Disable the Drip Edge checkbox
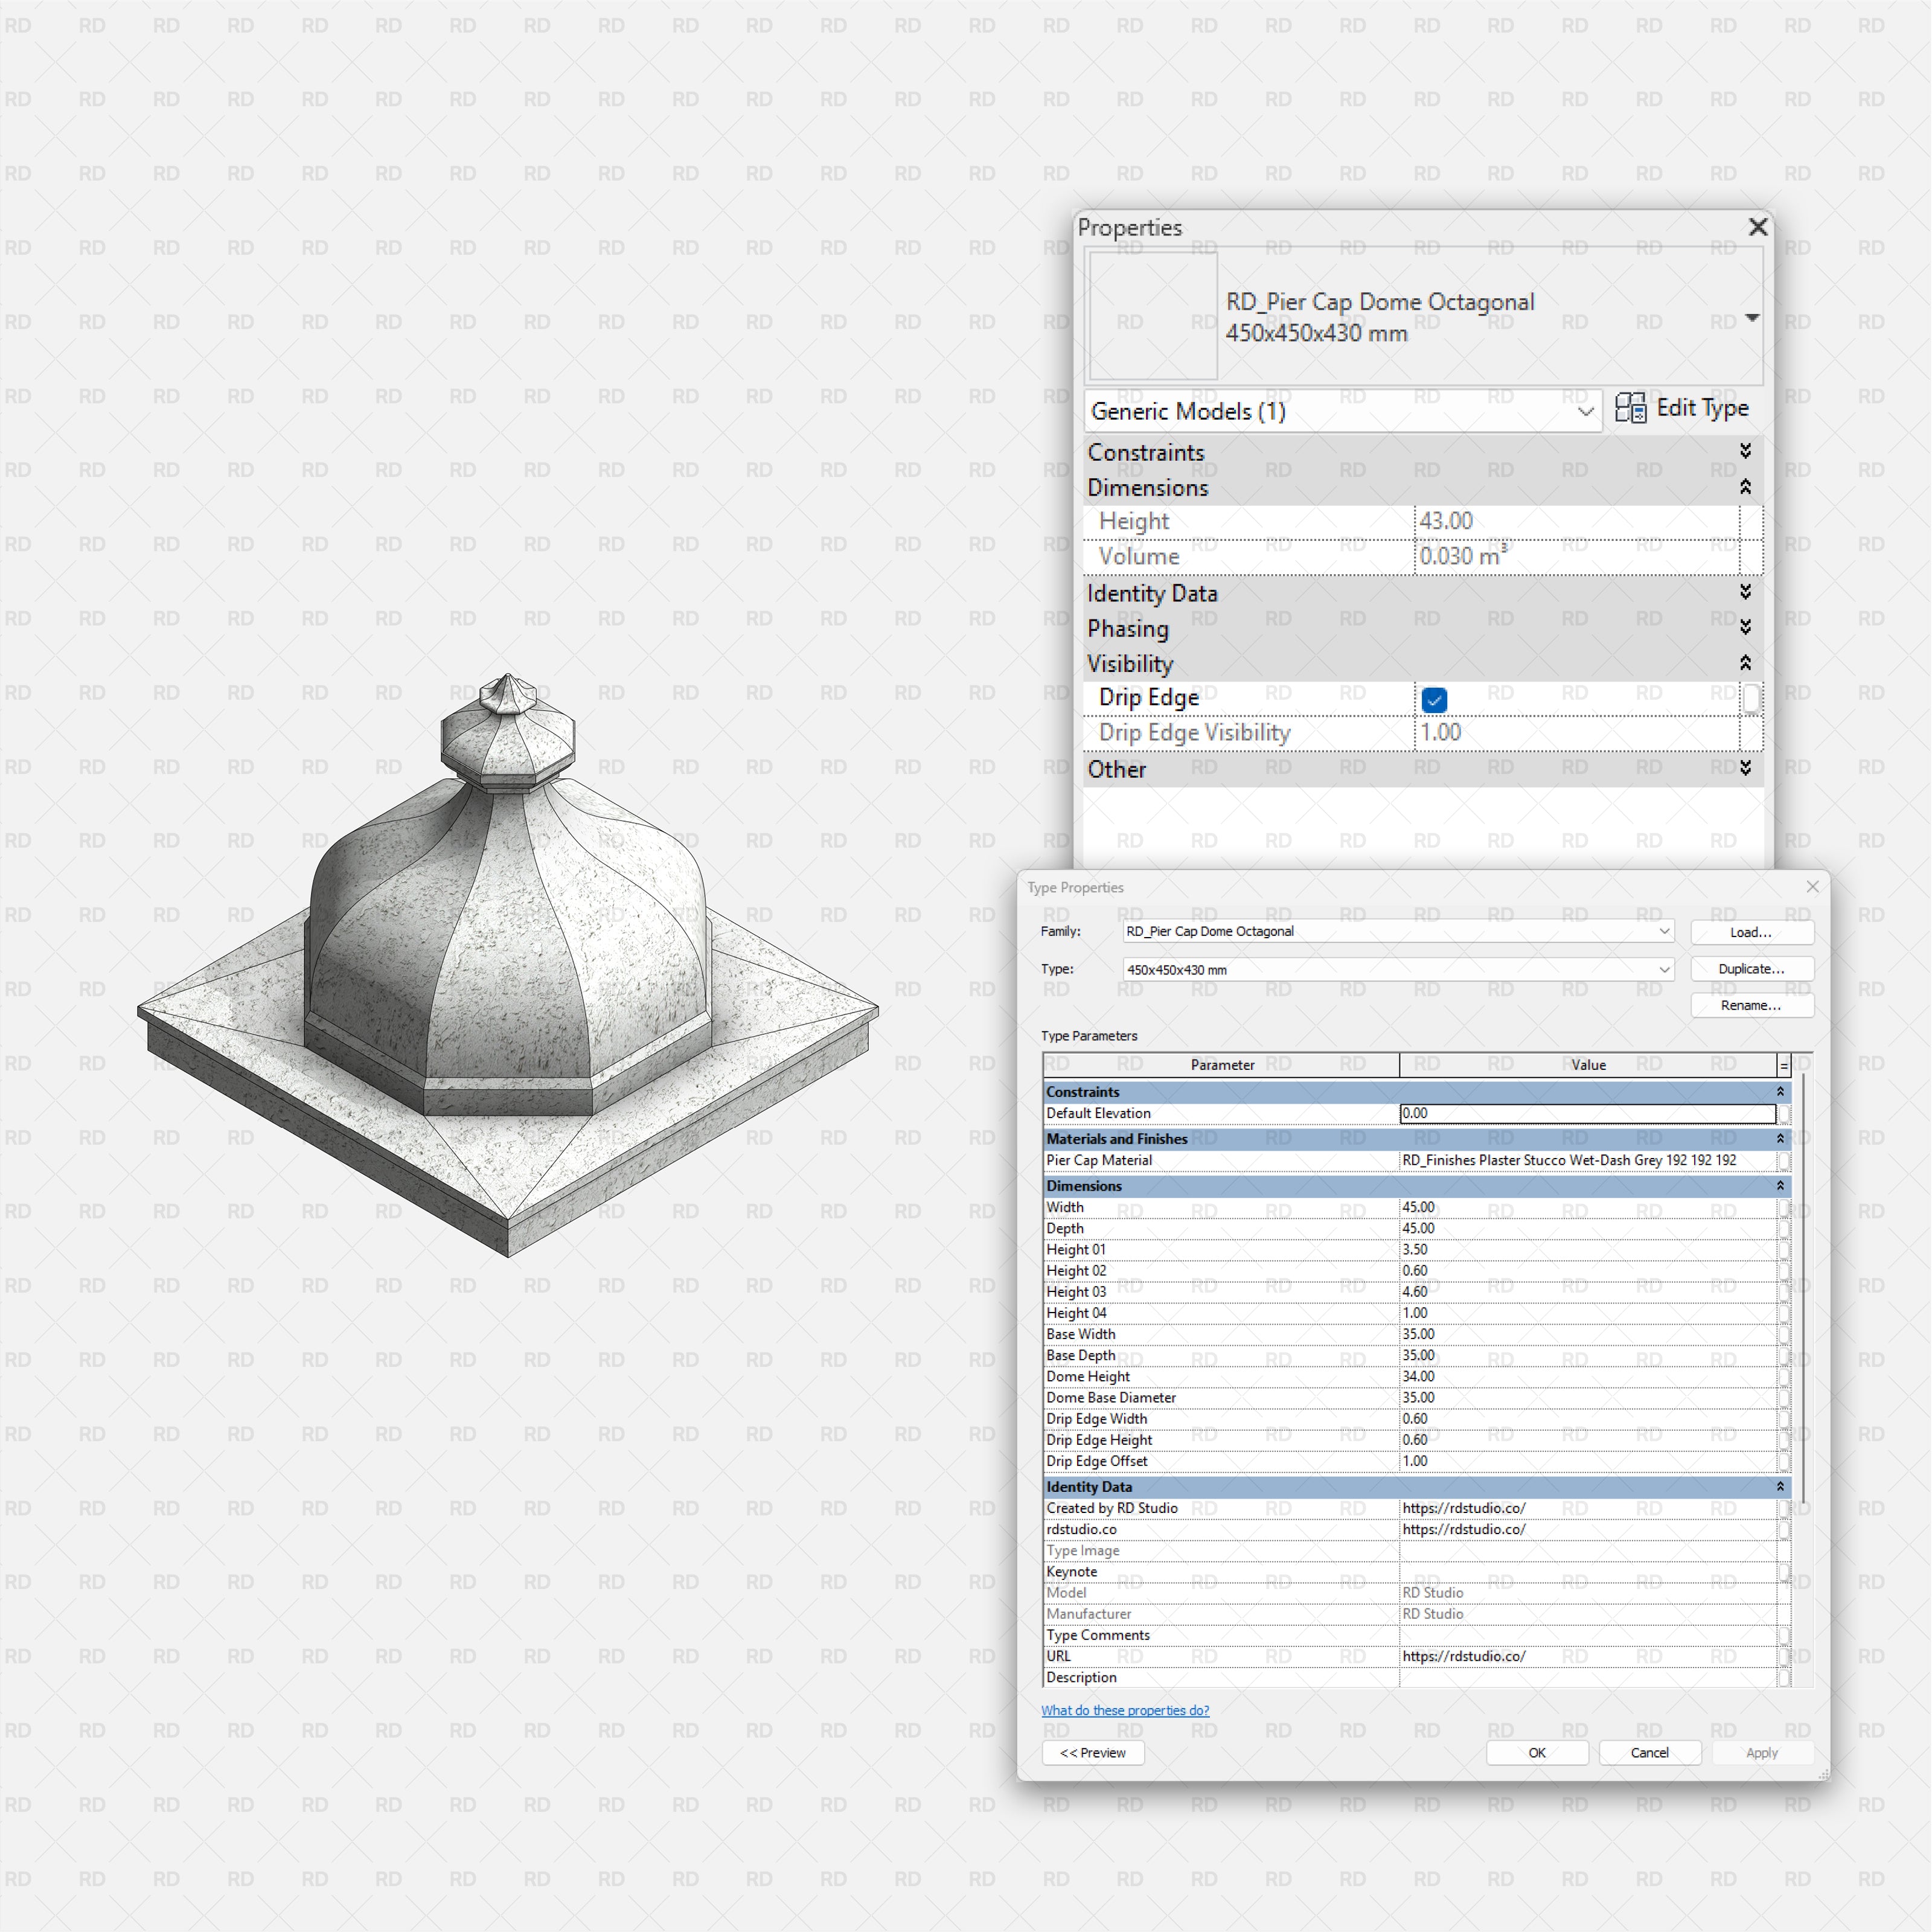1932x1932 pixels. (1435, 700)
